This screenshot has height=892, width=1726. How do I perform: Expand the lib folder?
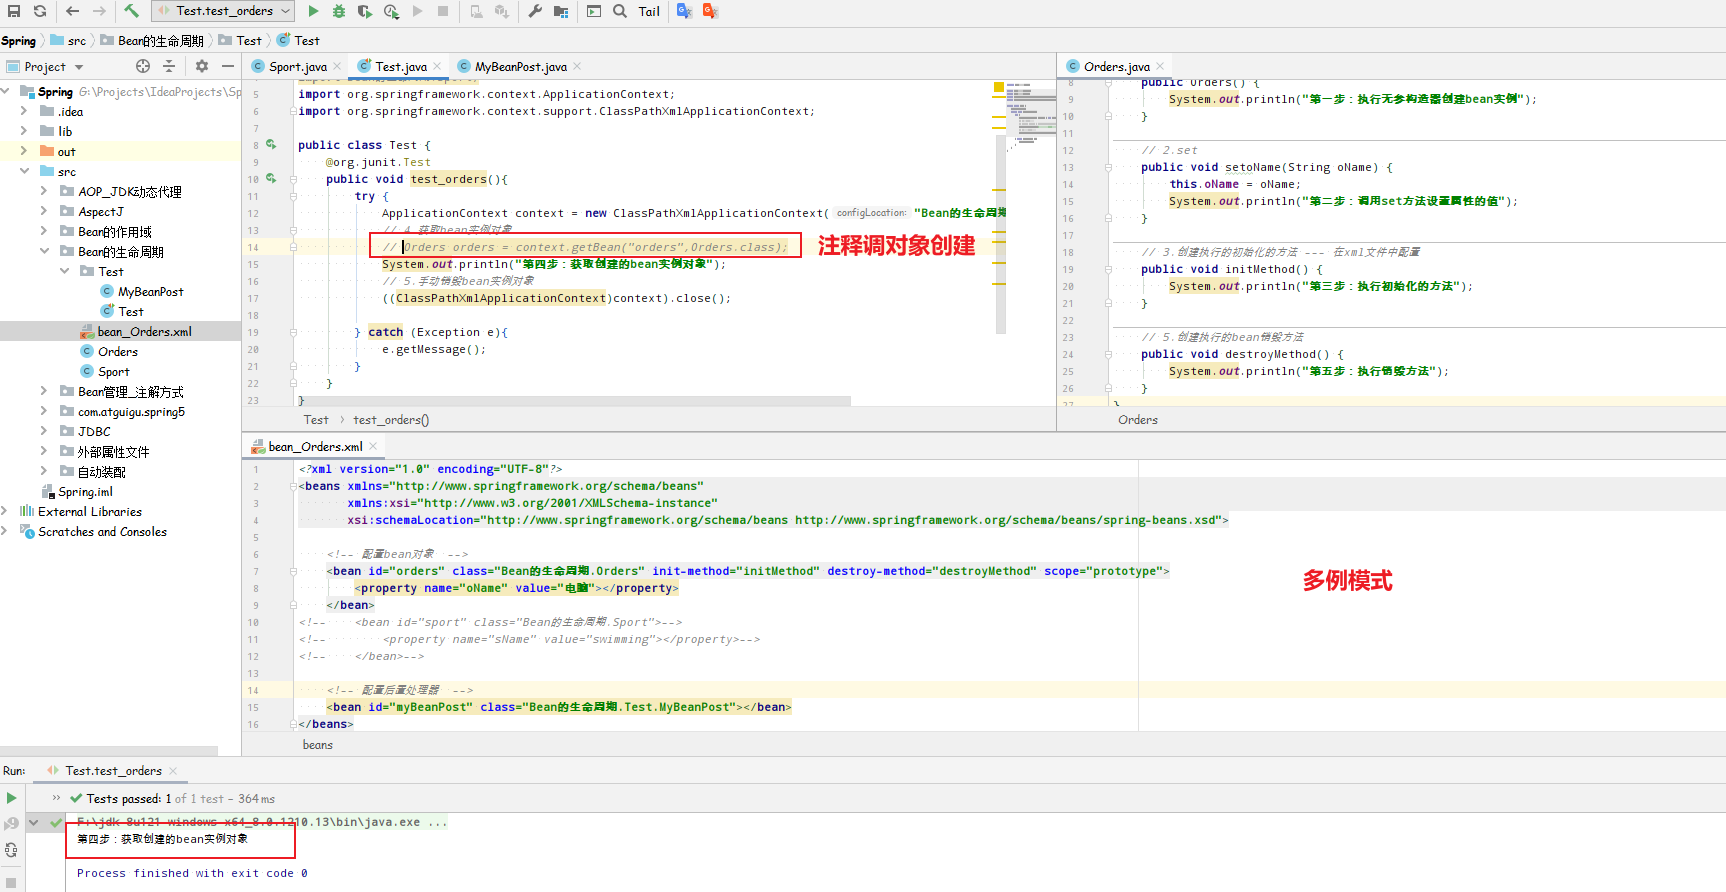(x=24, y=132)
